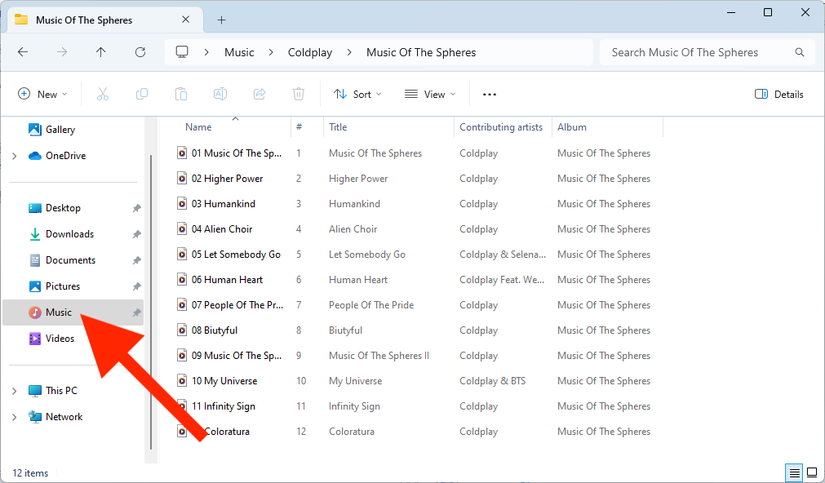Screen dimensions: 825x483
Task: Open the Sort dropdown
Action: click(358, 94)
